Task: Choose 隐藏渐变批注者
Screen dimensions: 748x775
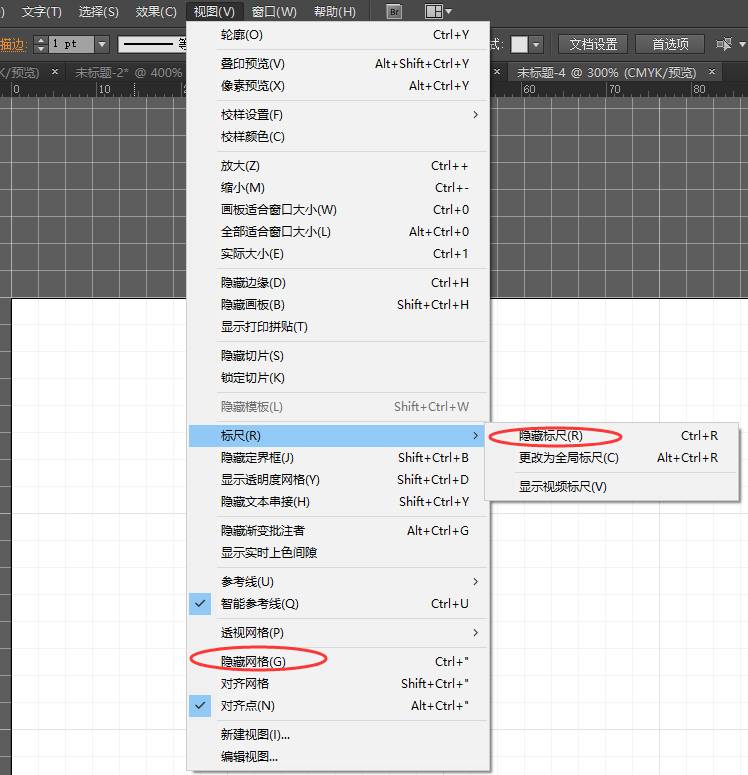Action: pyautogui.click(x=339, y=531)
